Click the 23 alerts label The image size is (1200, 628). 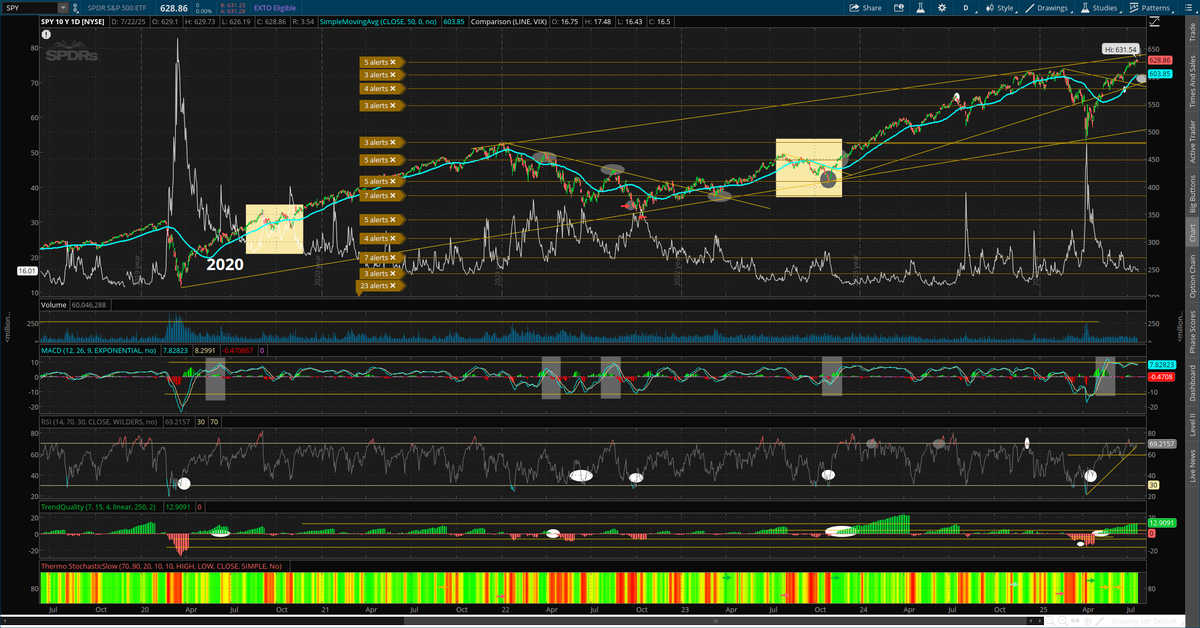(377, 286)
